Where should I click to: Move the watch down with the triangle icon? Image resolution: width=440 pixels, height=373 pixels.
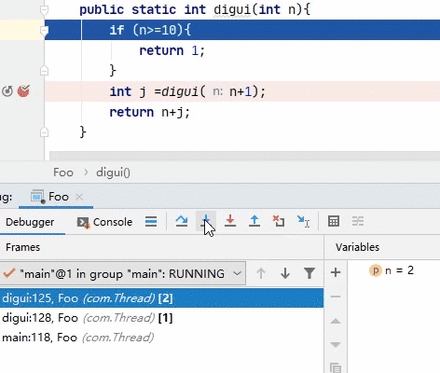(336, 344)
